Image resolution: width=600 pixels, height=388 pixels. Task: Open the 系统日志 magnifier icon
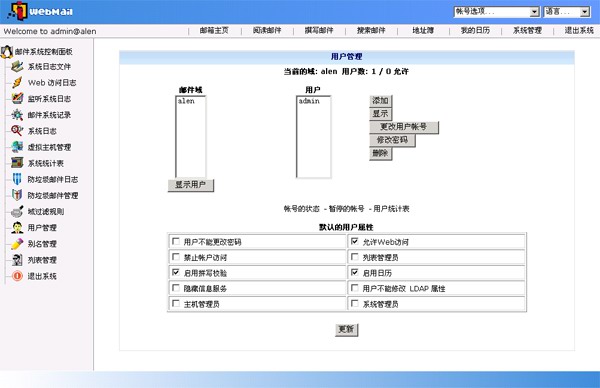17,131
